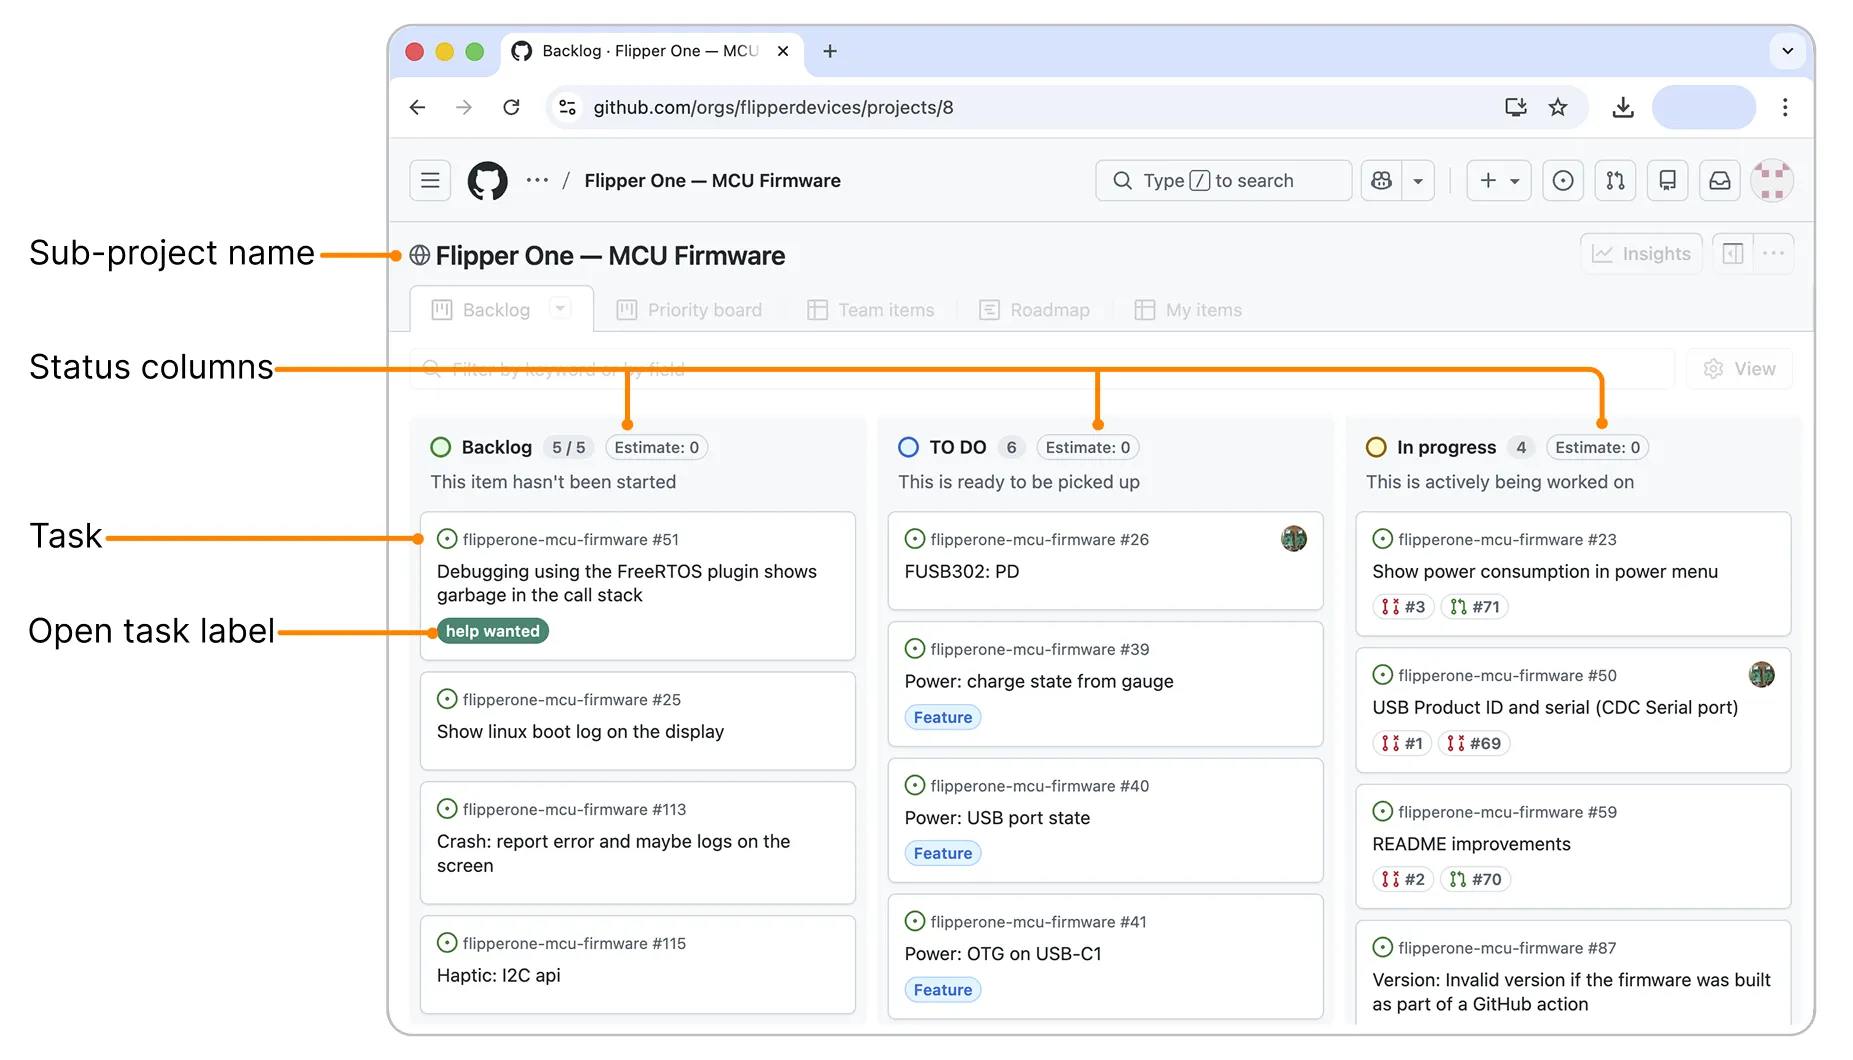This screenshot has height=1060, width=1853.
Task: Click the assignee avatar on issue #50
Action: tap(1761, 675)
